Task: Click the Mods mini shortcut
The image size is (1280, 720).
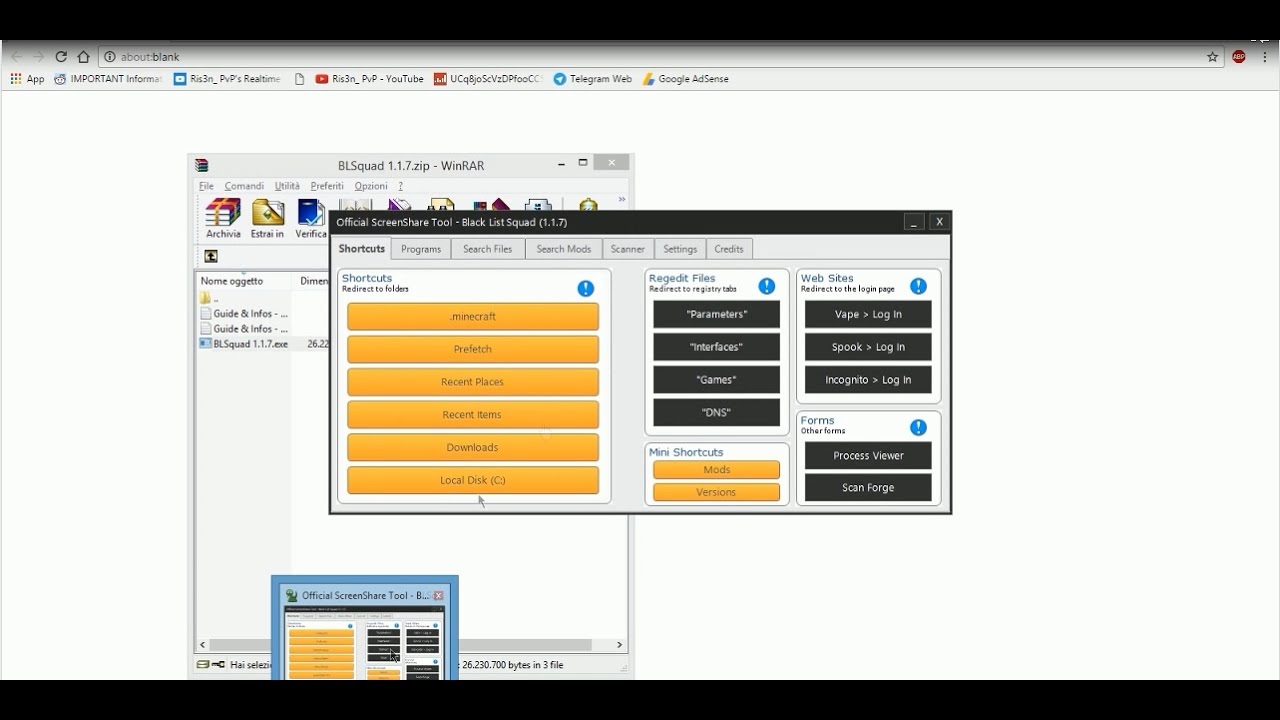Action: click(x=716, y=470)
